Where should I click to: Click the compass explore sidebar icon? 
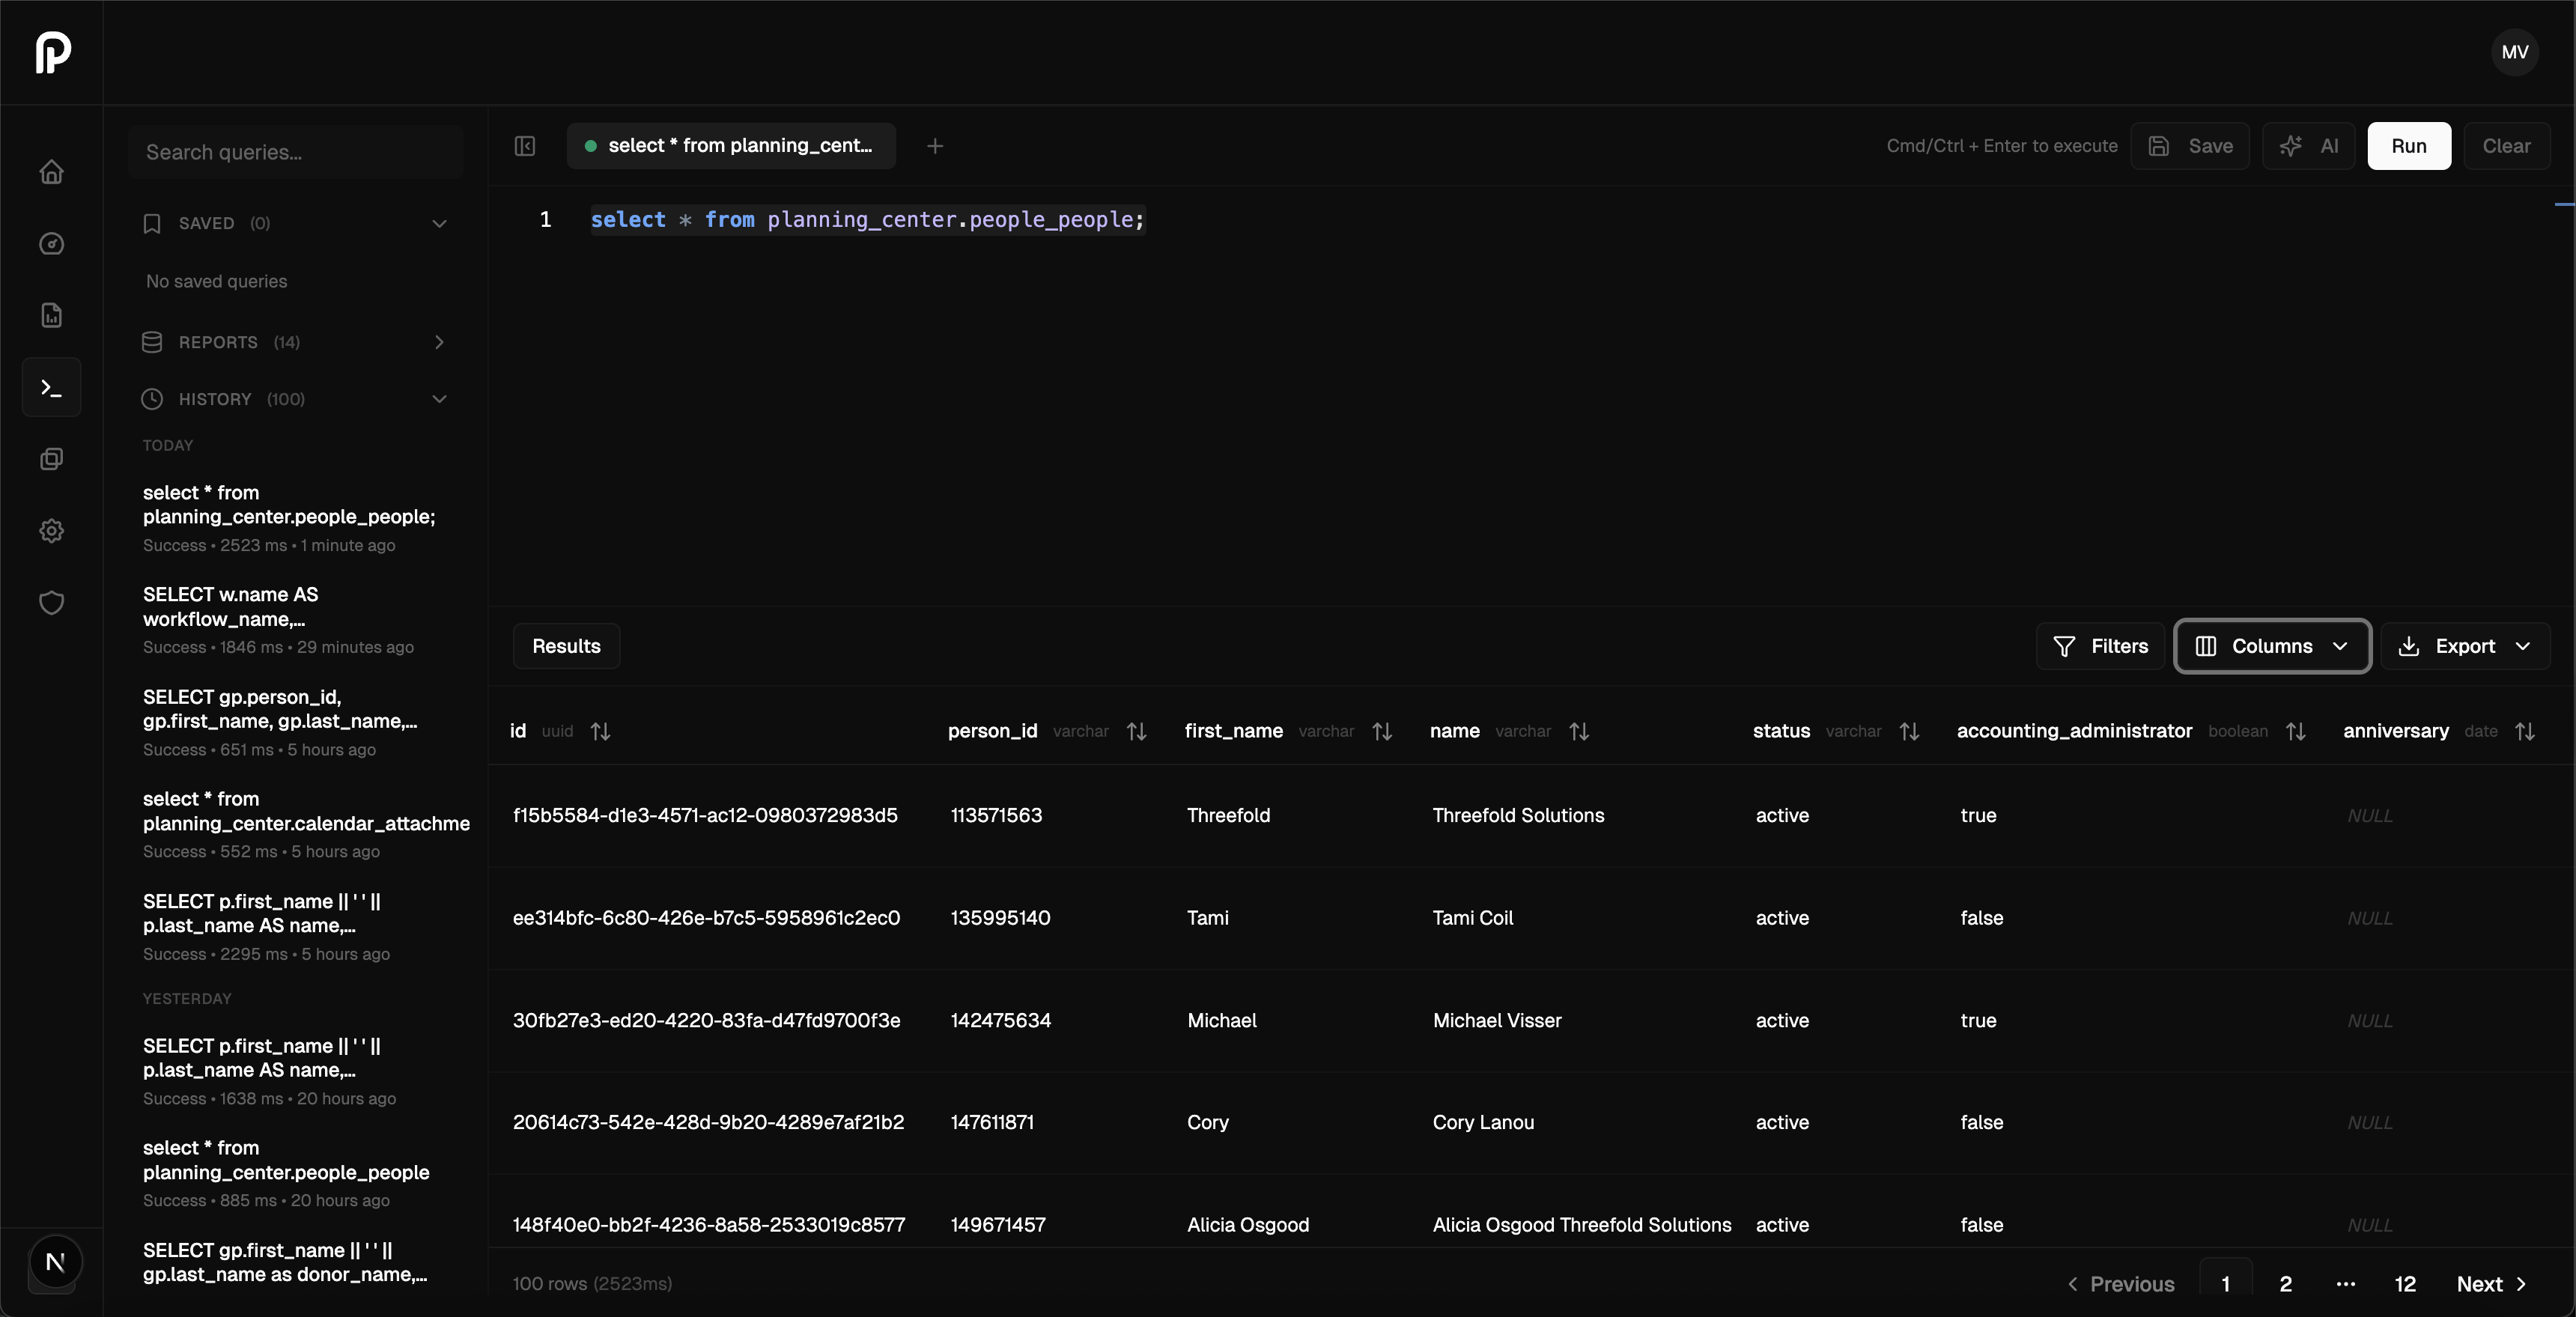click(x=51, y=244)
